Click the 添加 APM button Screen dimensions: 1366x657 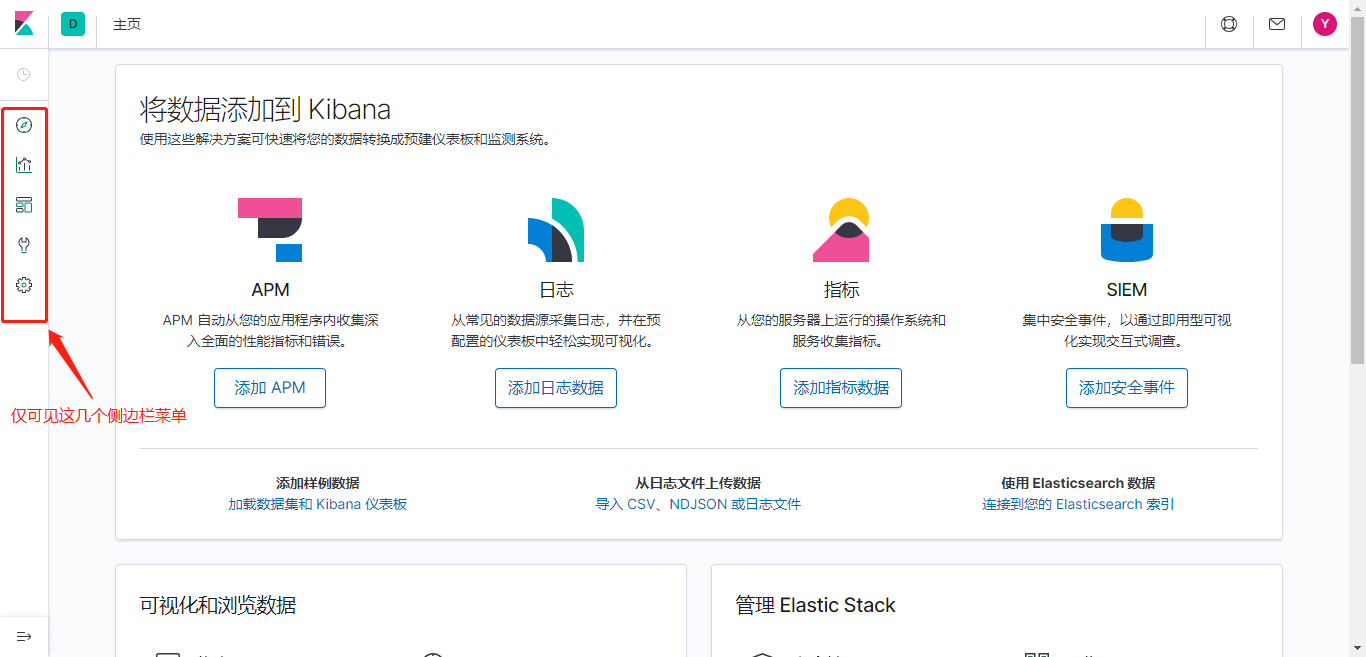tap(270, 388)
